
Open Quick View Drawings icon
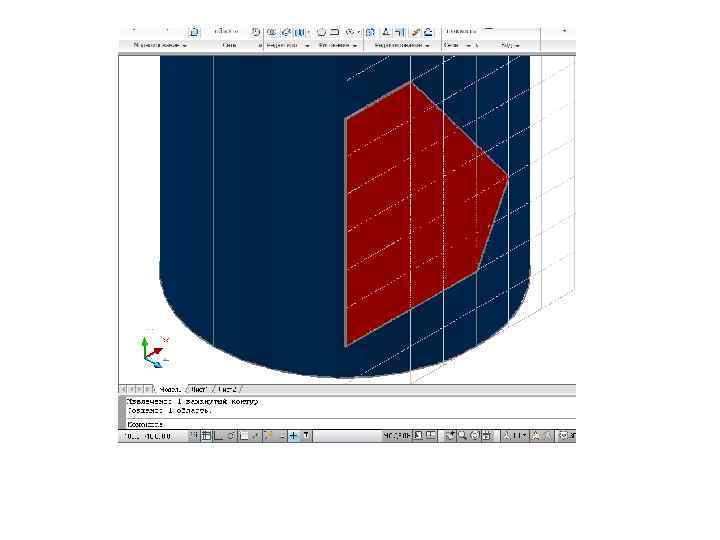click(x=431, y=435)
